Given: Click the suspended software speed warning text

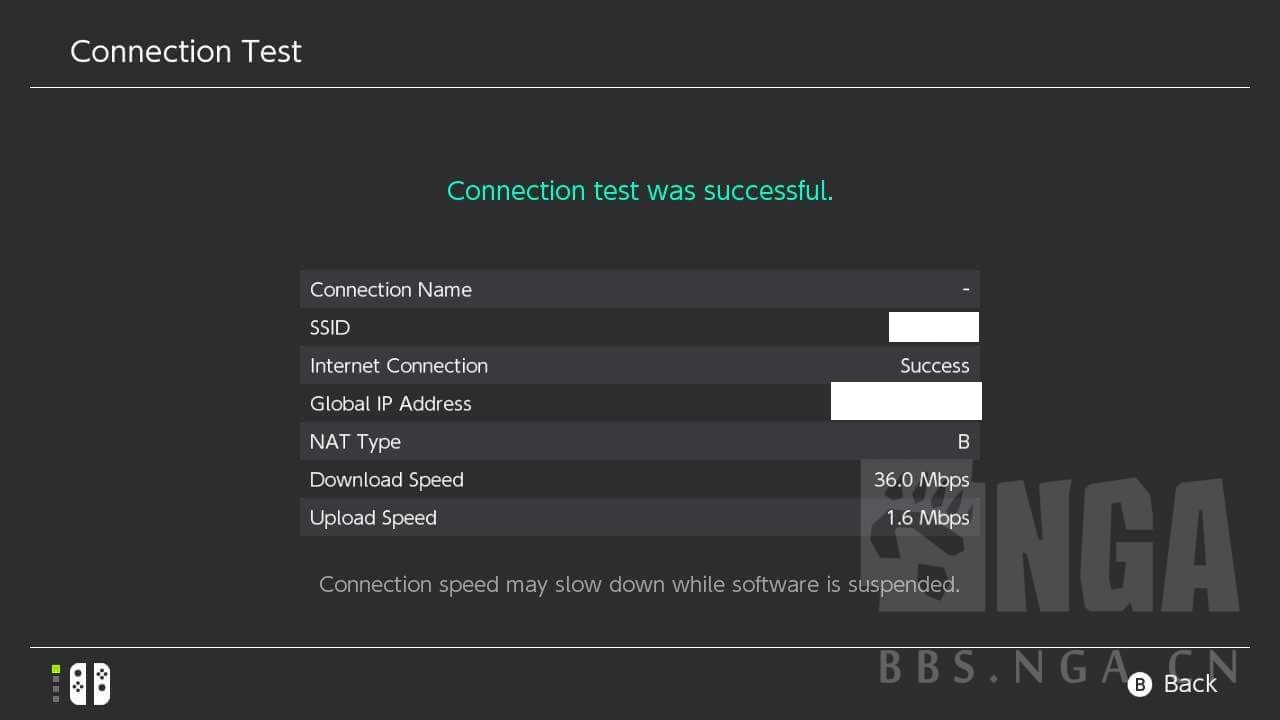Looking at the screenshot, I should coord(640,584).
